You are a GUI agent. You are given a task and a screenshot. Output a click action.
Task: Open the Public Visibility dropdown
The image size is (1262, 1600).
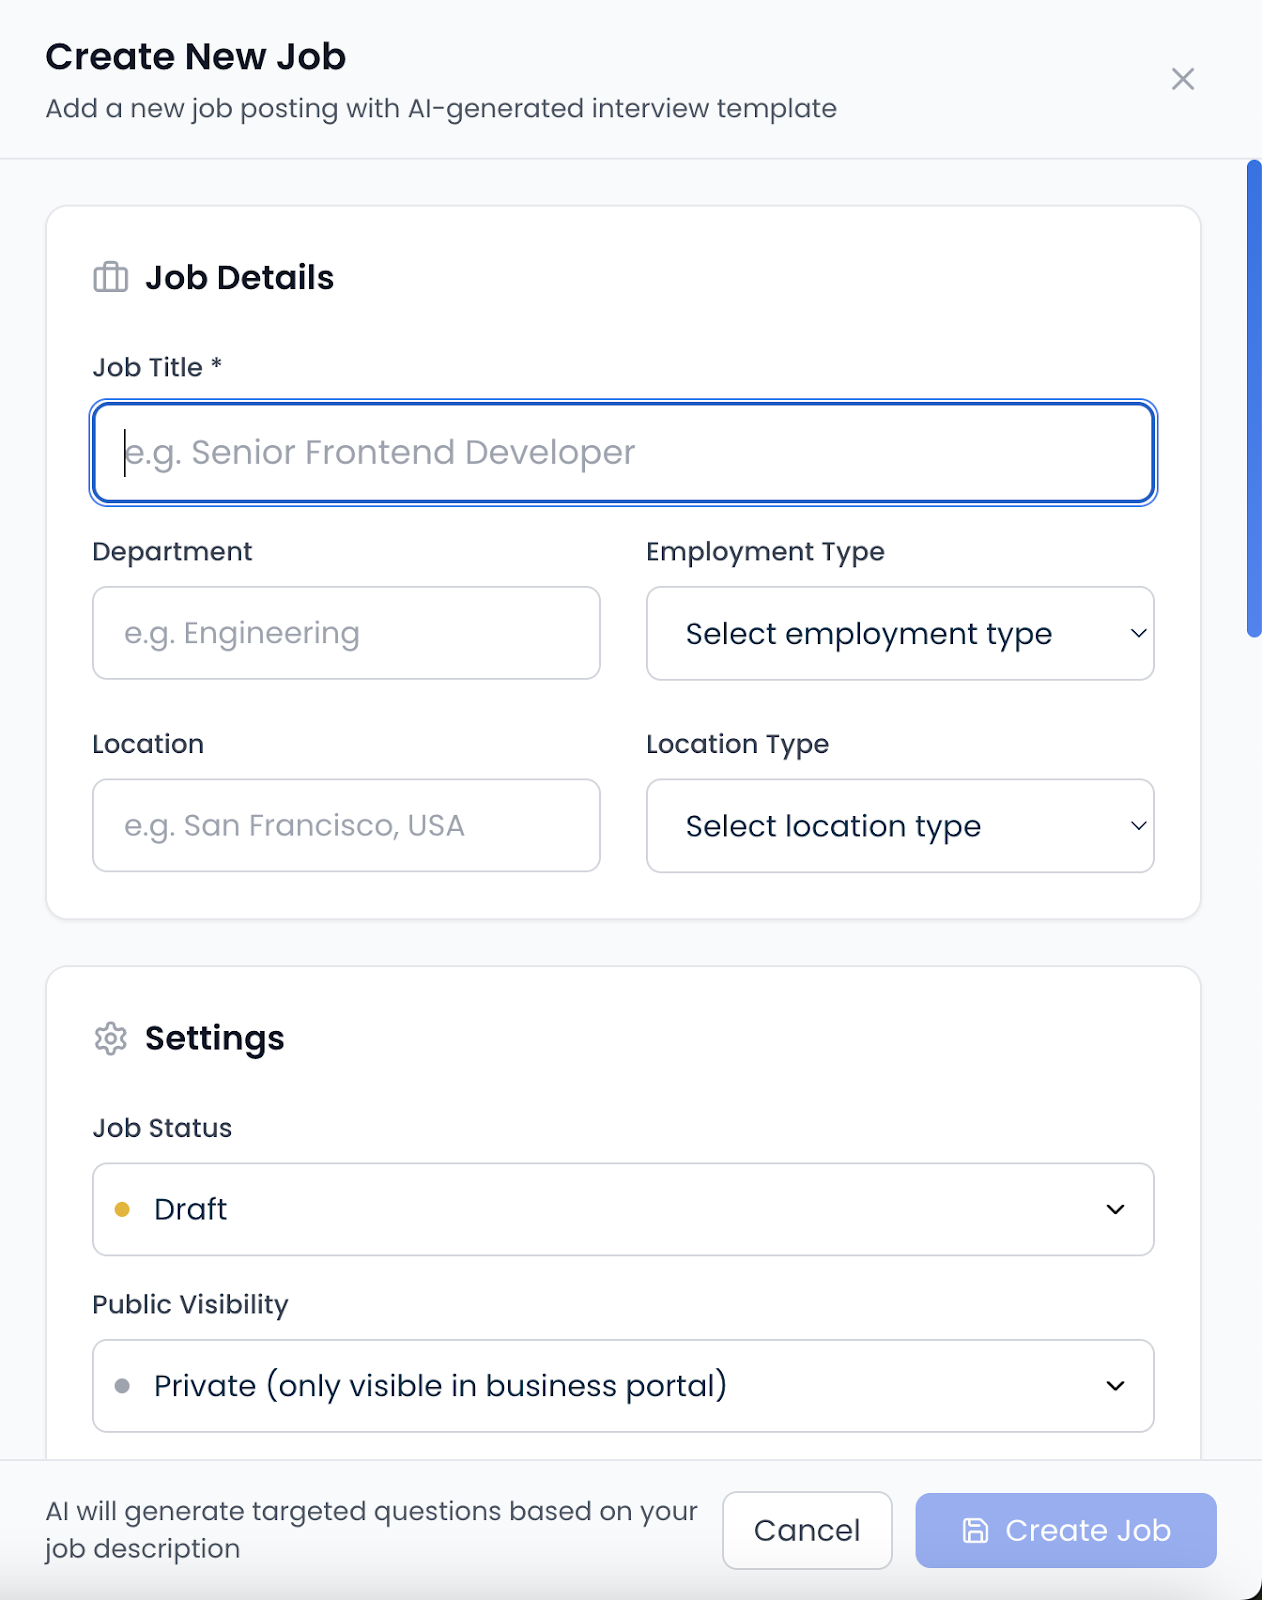622,1385
